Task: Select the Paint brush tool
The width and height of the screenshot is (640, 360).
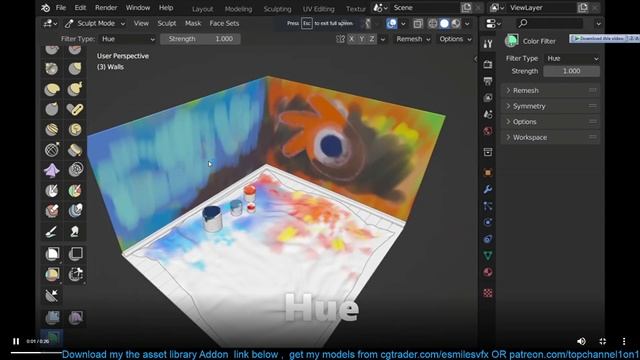Action: [x=52, y=231]
